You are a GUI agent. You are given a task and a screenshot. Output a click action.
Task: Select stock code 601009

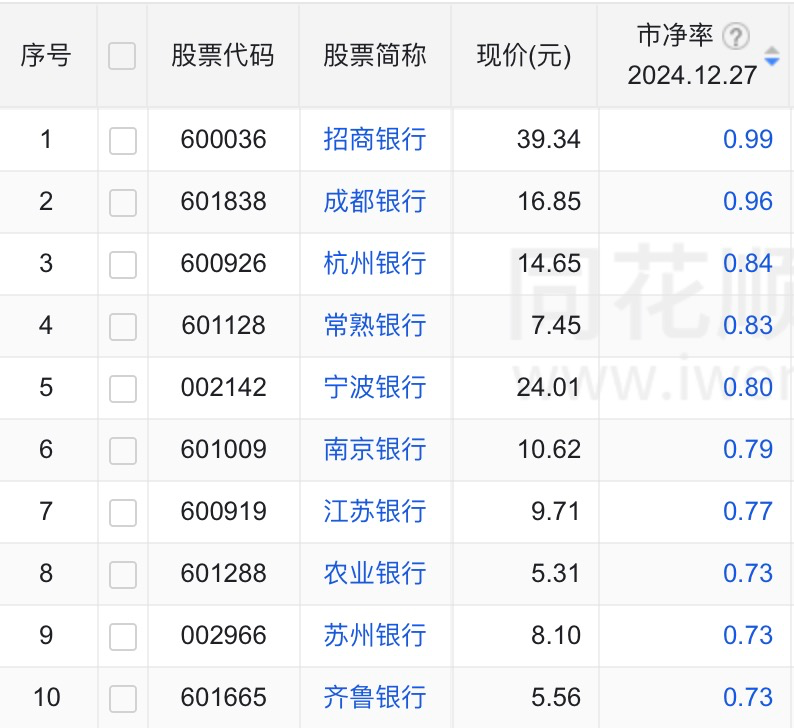tap(223, 450)
